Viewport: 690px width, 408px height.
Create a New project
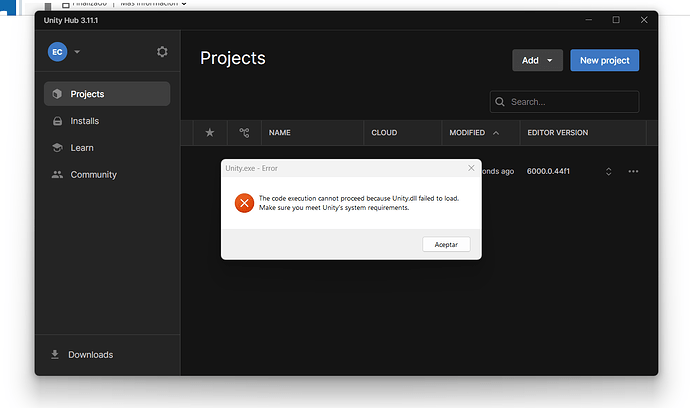pos(604,60)
